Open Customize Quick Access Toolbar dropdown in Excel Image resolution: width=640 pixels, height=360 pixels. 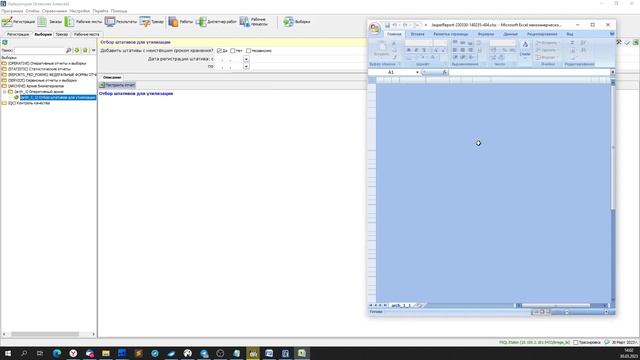(426, 25)
